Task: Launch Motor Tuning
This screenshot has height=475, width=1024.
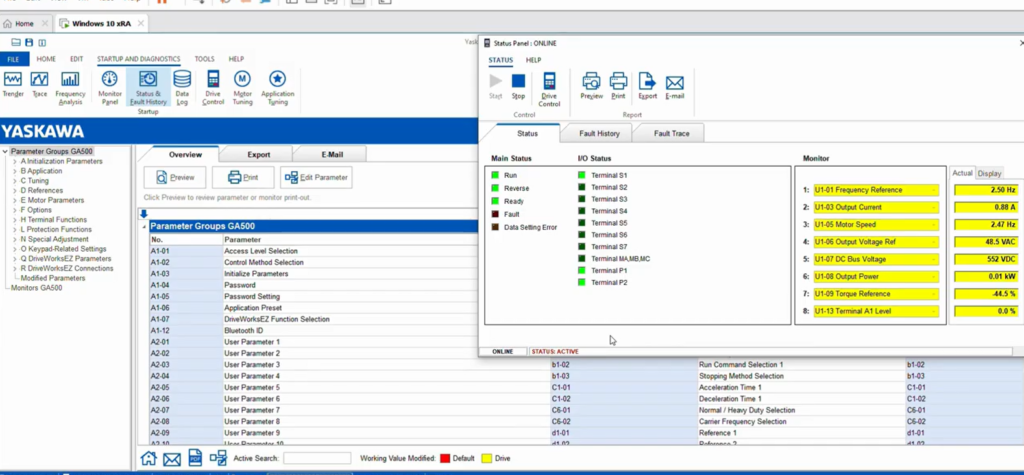Action: (x=242, y=85)
